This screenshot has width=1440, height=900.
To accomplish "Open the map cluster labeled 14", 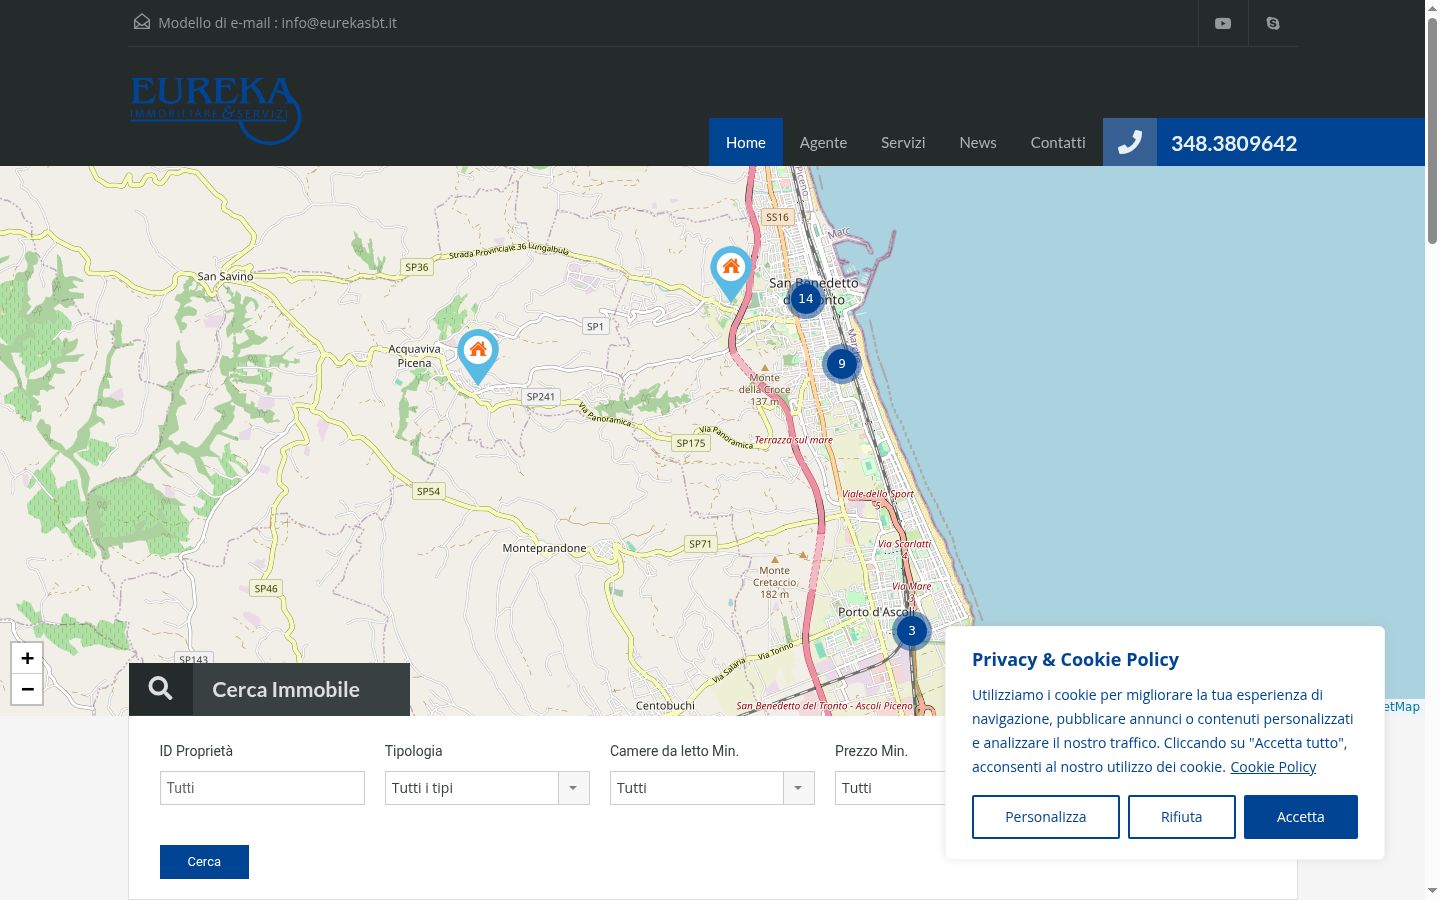I will (x=806, y=298).
